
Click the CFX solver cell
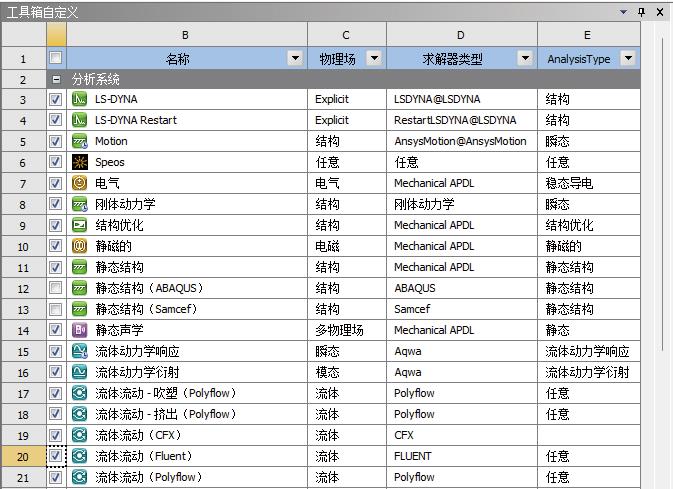[462, 435]
